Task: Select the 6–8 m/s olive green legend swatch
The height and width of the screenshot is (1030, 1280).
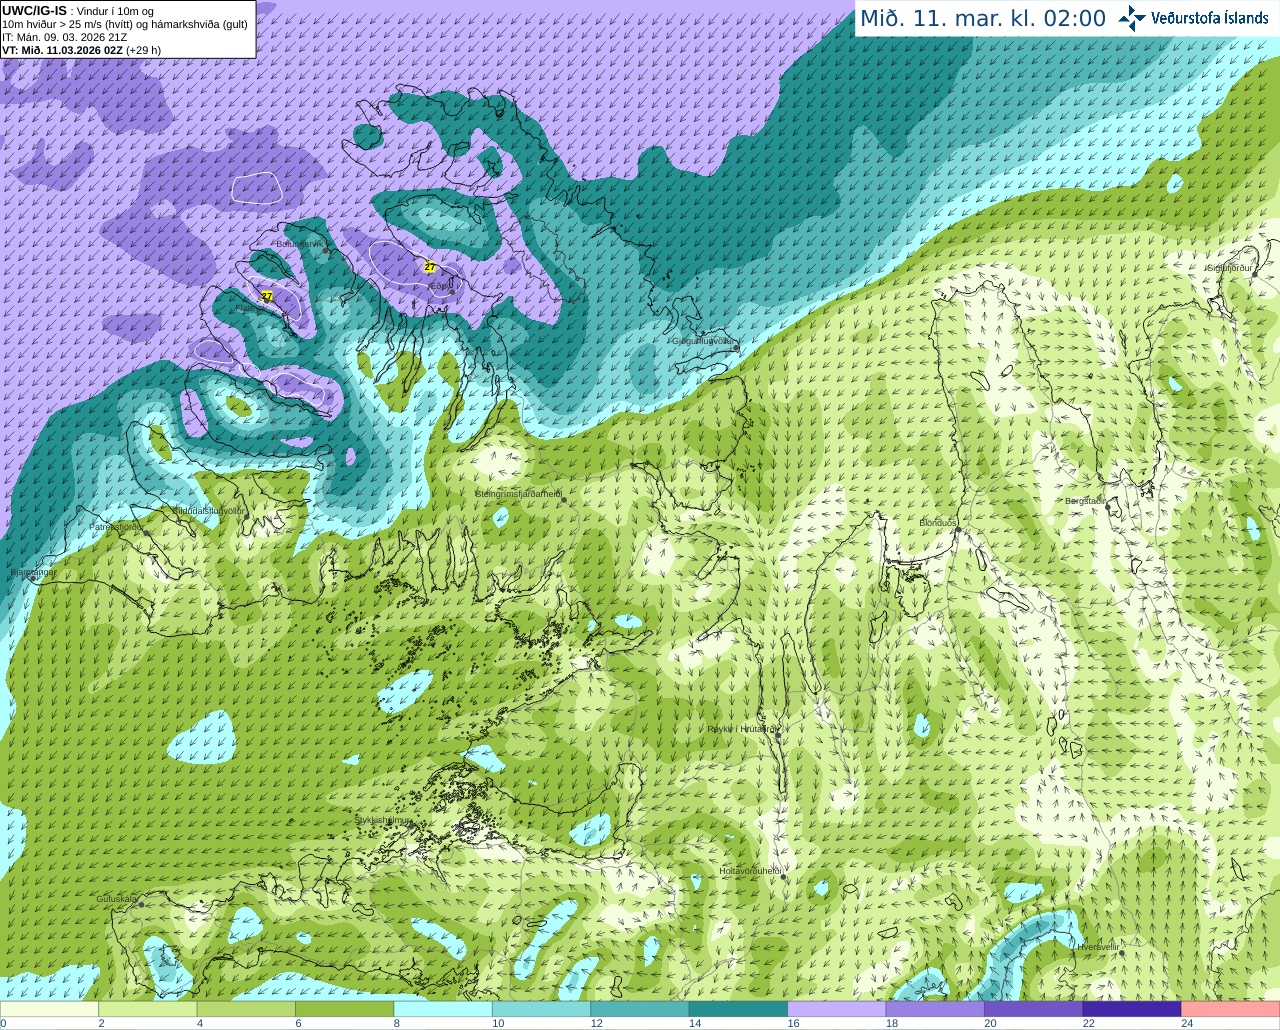Action: pyautogui.click(x=345, y=1008)
